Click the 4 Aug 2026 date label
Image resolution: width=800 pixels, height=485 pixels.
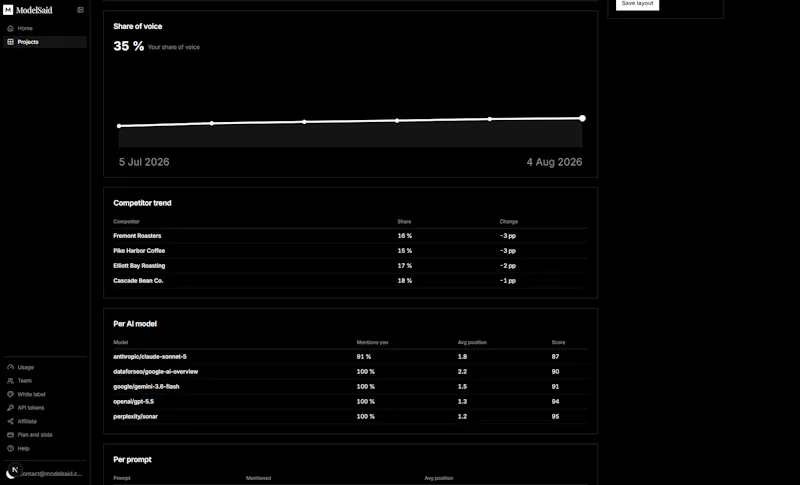[554, 162]
